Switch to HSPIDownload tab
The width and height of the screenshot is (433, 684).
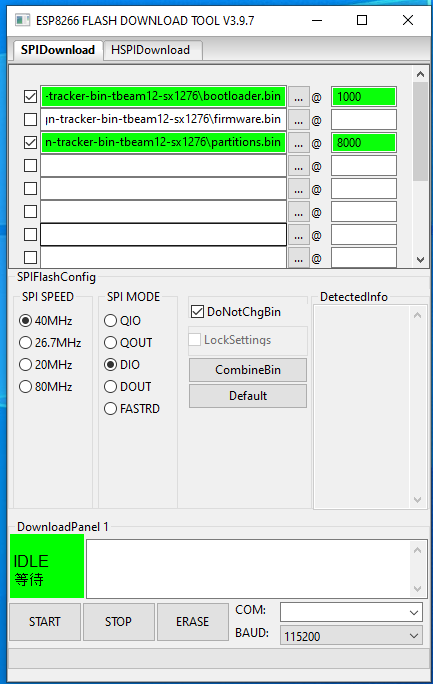pyautogui.click(x=150, y=50)
